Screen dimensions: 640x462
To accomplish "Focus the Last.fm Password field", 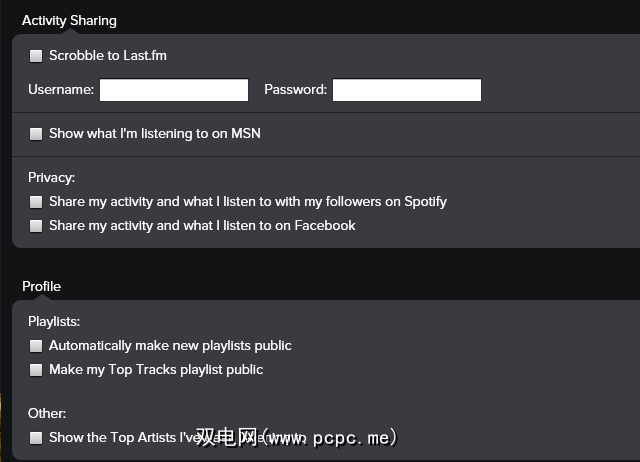I will tap(406, 90).
